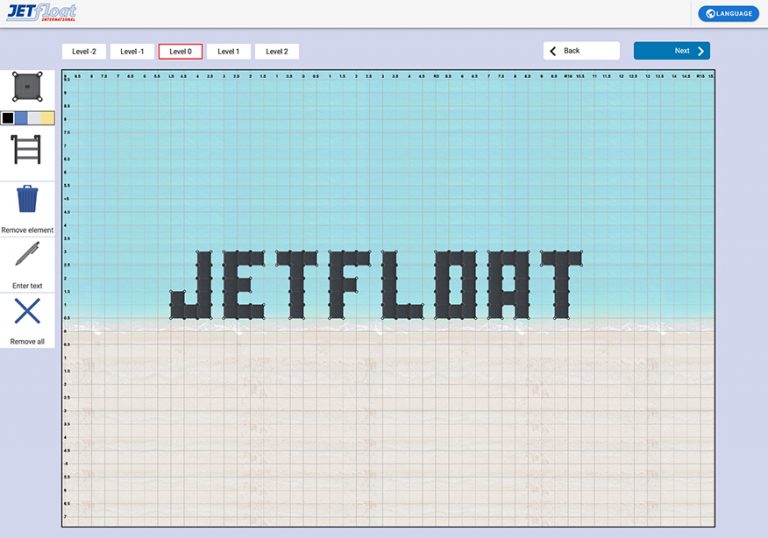Click the Remove all label
Screen dimensions: 768x538
[x=27, y=342]
